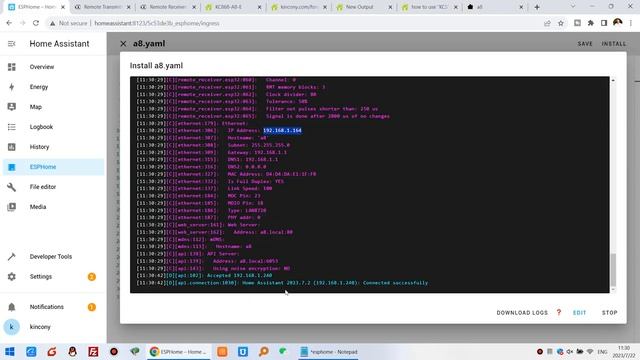Switch to the a8 browser tab

(494, 7)
